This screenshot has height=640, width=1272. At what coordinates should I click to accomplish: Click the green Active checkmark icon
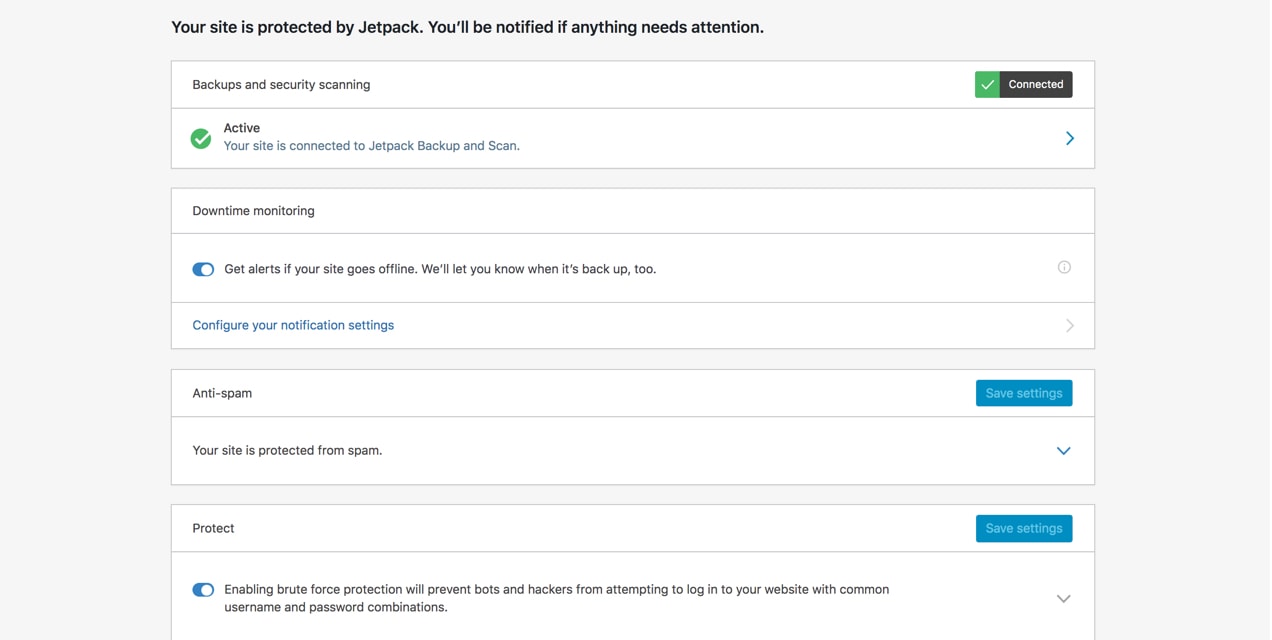click(201, 138)
